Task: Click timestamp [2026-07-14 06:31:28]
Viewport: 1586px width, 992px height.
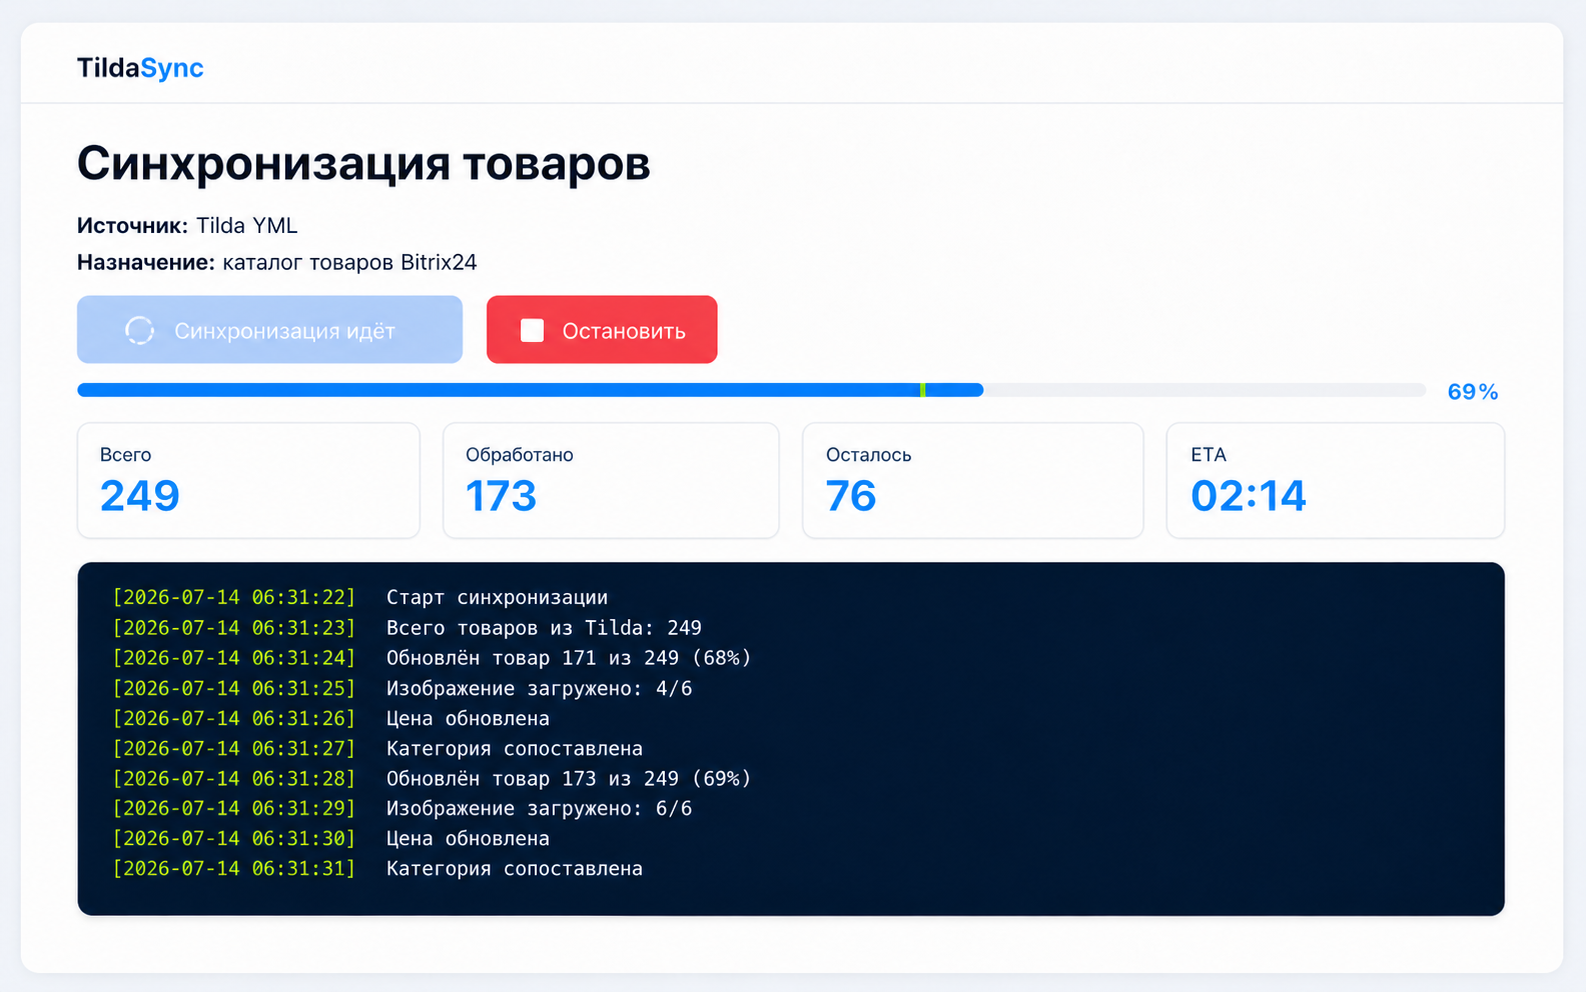Action: pos(234,778)
